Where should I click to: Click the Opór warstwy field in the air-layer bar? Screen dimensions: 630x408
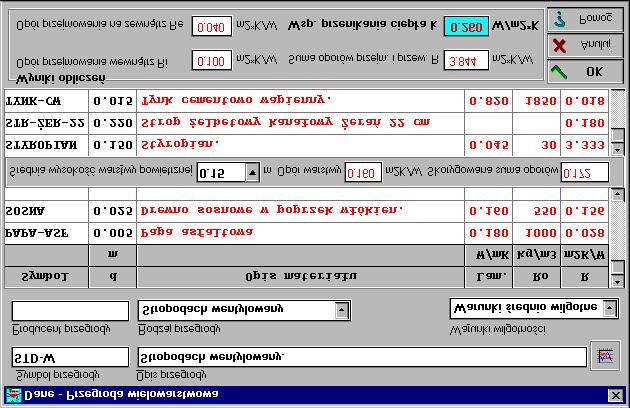point(363,173)
